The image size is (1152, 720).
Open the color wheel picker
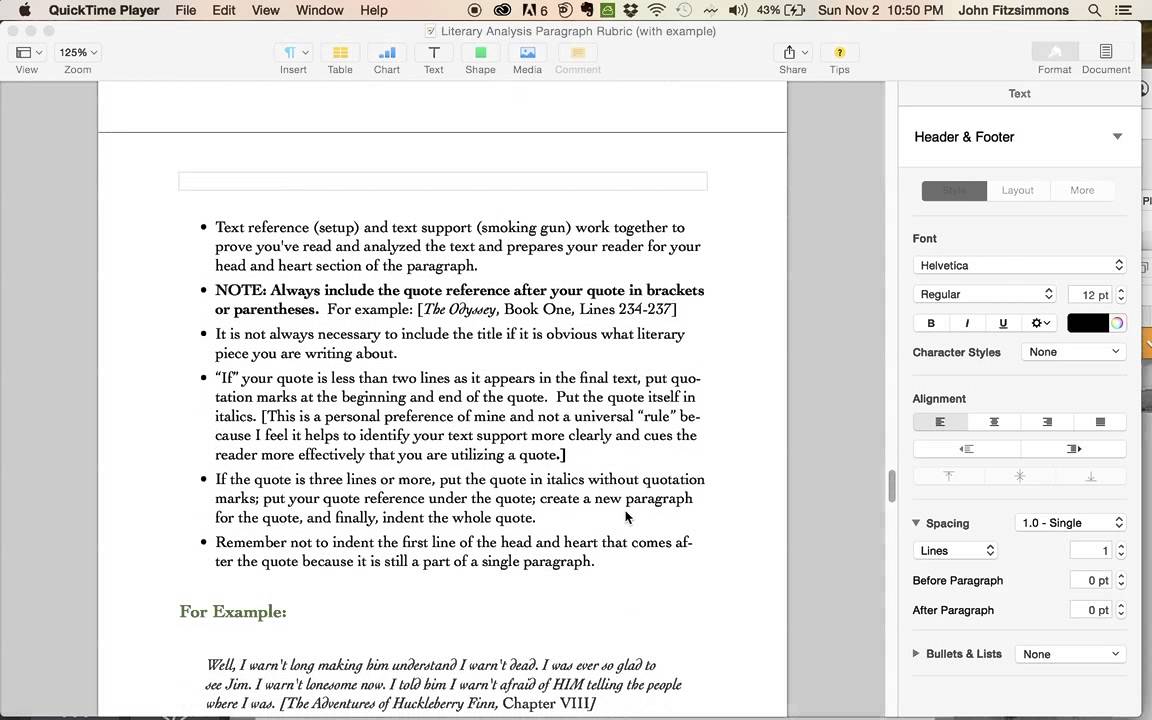pyautogui.click(x=1117, y=323)
